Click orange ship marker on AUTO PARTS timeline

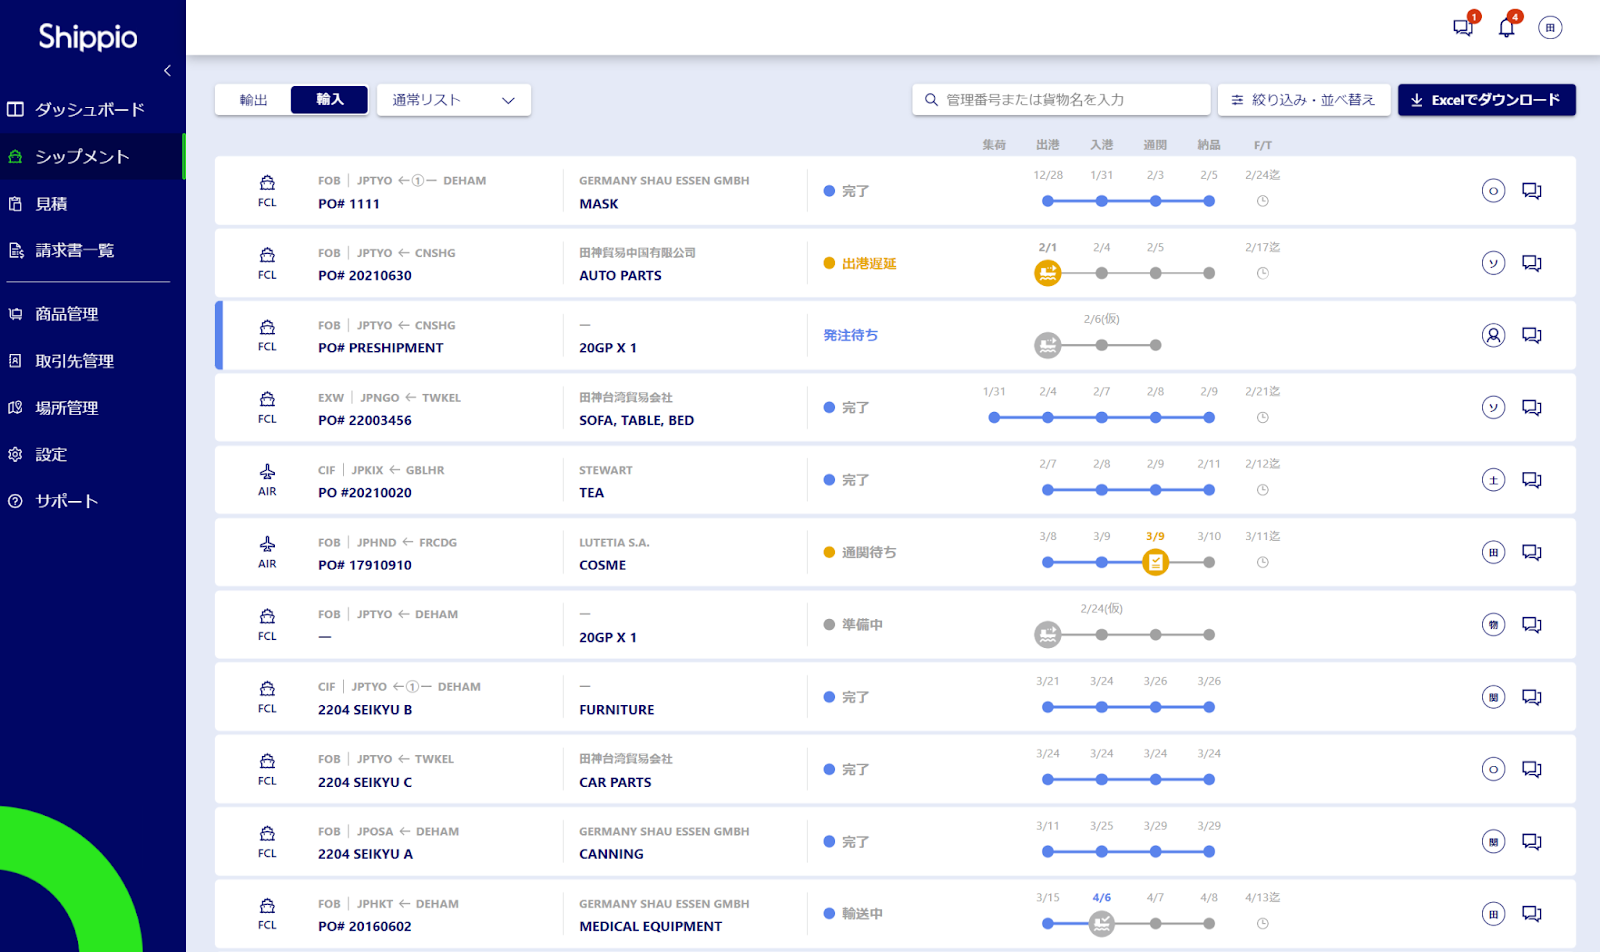[x=1047, y=273]
